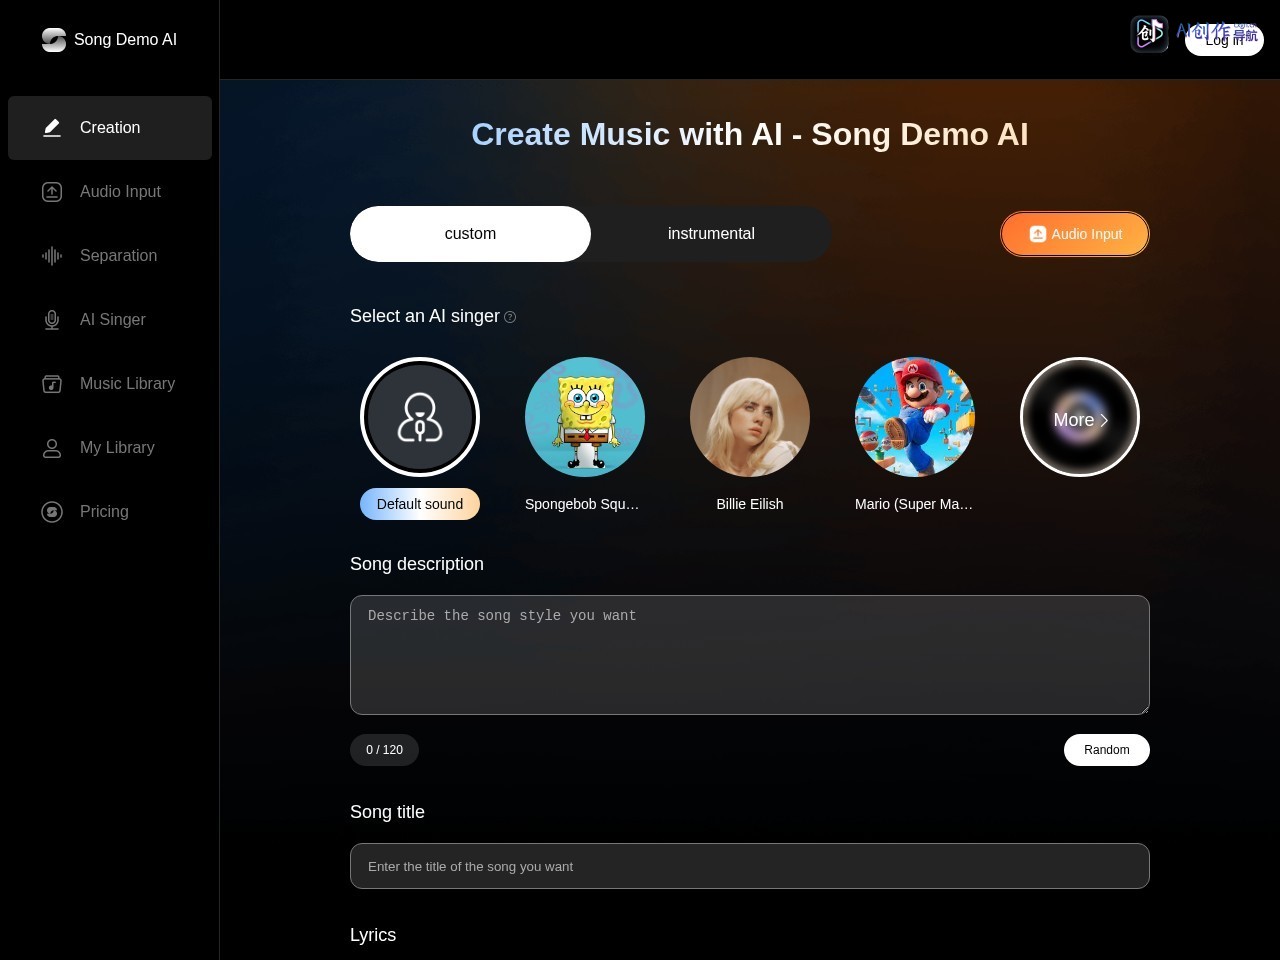Click the My Library person icon
Image resolution: width=1280 pixels, height=960 pixels.
(52, 448)
